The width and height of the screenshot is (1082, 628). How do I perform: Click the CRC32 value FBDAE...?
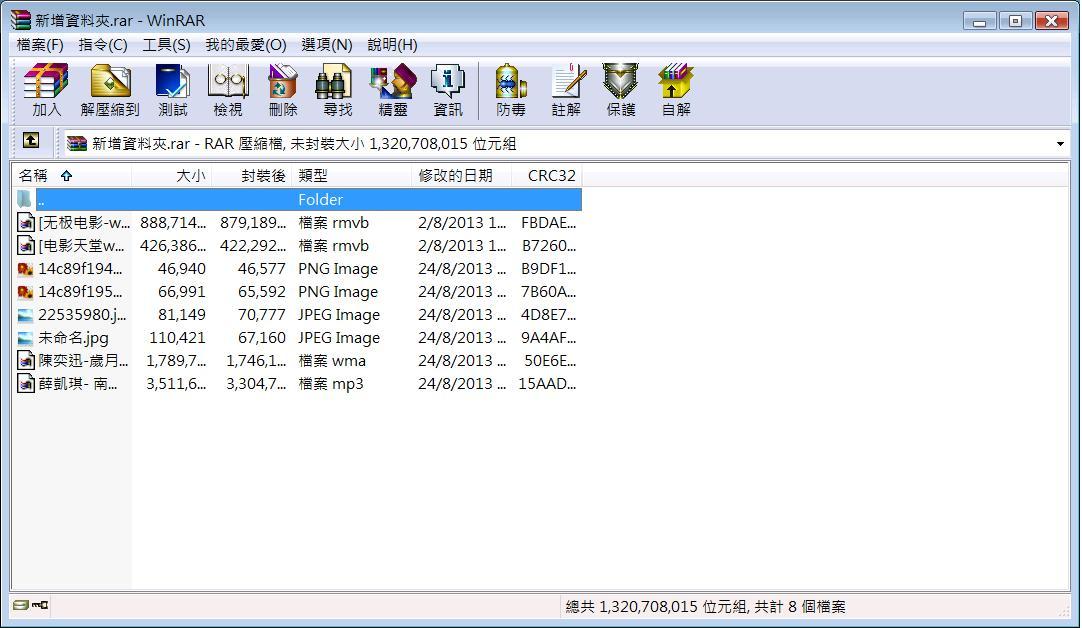click(x=549, y=222)
